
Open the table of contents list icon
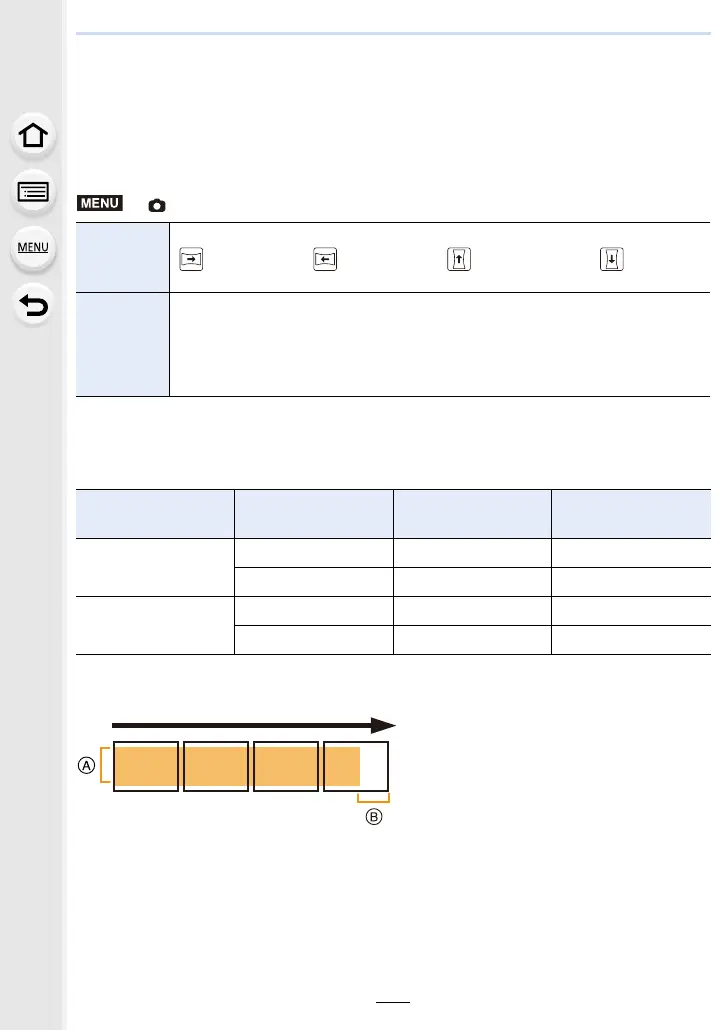pyautogui.click(x=33, y=192)
